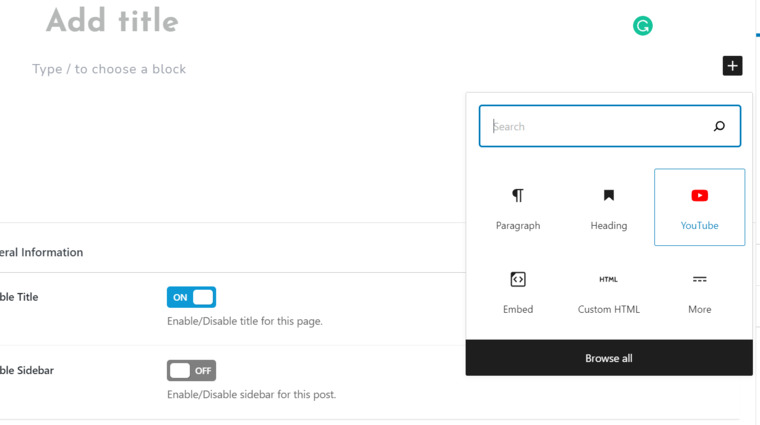Click Browse all blocks button
This screenshot has height=425, width=760.
pyautogui.click(x=608, y=358)
